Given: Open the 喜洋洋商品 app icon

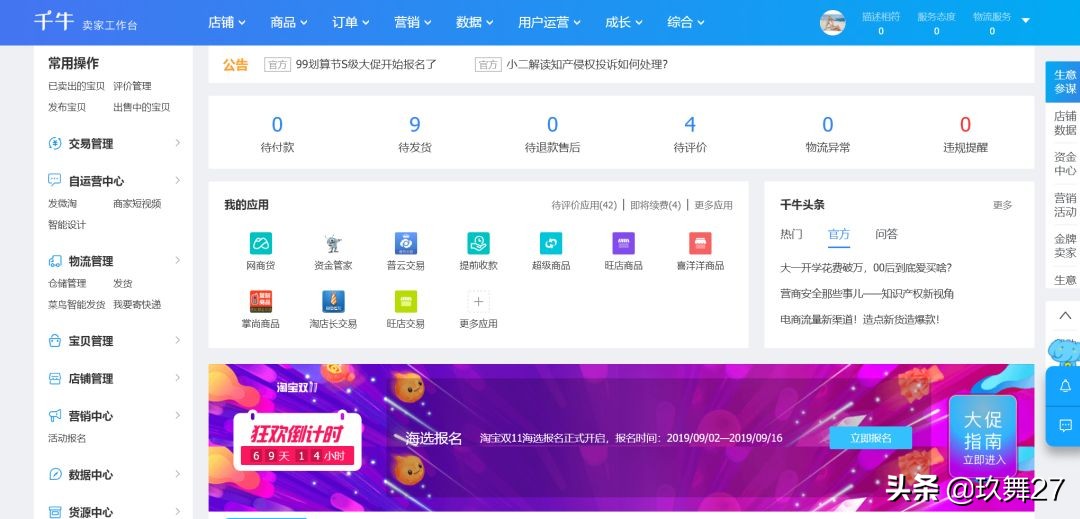Looking at the screenshot, I should (700, 243).
